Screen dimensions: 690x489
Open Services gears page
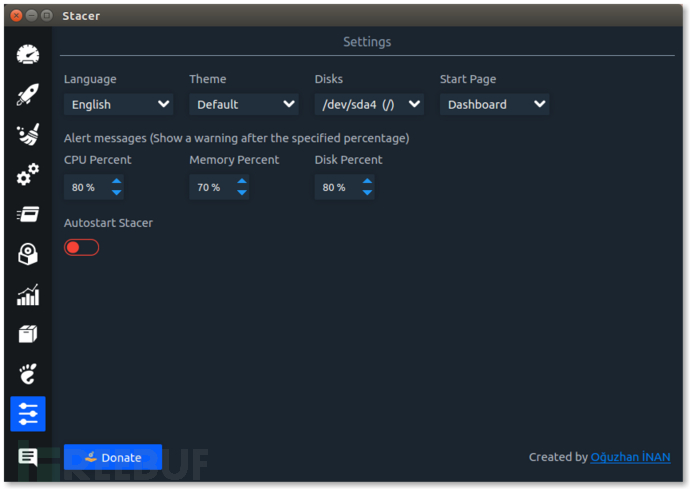point(28,174)
